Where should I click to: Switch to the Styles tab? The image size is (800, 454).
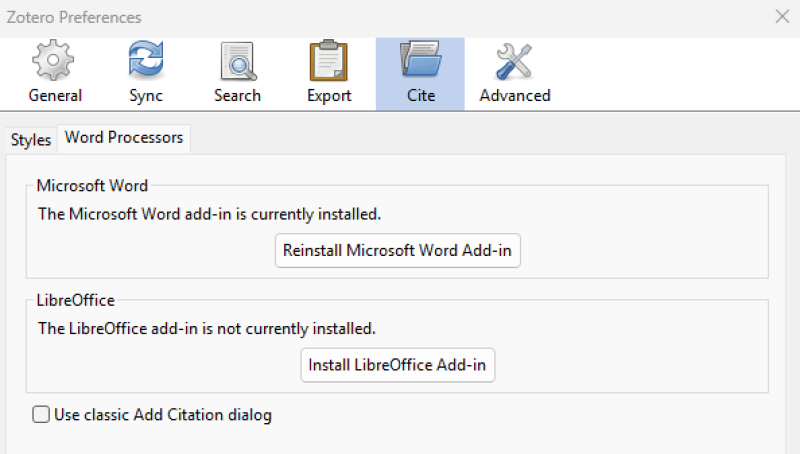click(31, 140)
